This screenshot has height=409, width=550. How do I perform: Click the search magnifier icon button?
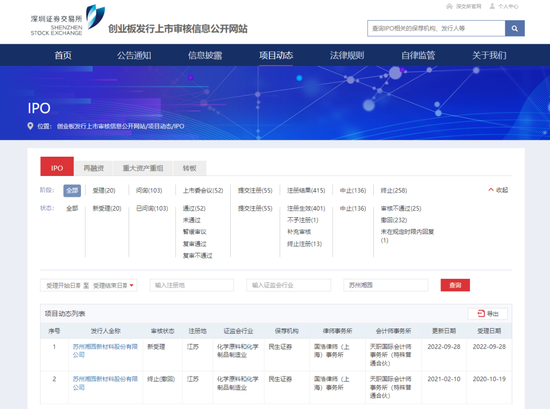click(x=515, y=28)
